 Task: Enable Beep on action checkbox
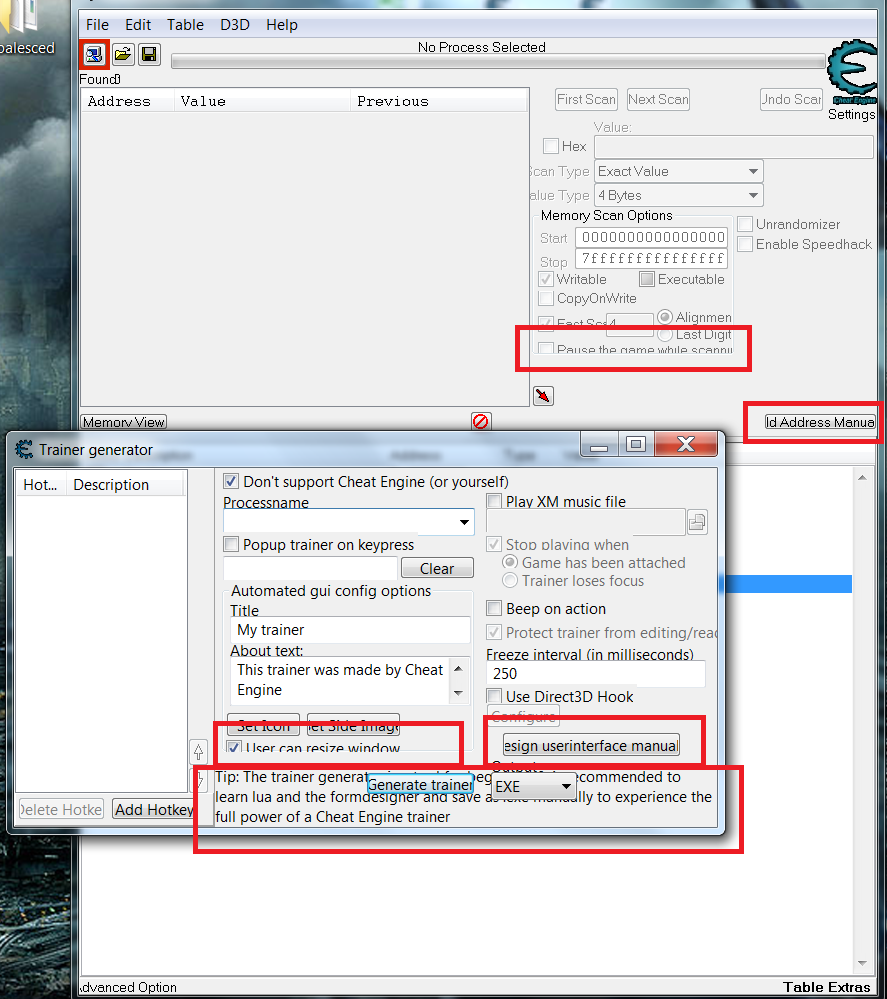pyautogui.click(x=494, y=608)
